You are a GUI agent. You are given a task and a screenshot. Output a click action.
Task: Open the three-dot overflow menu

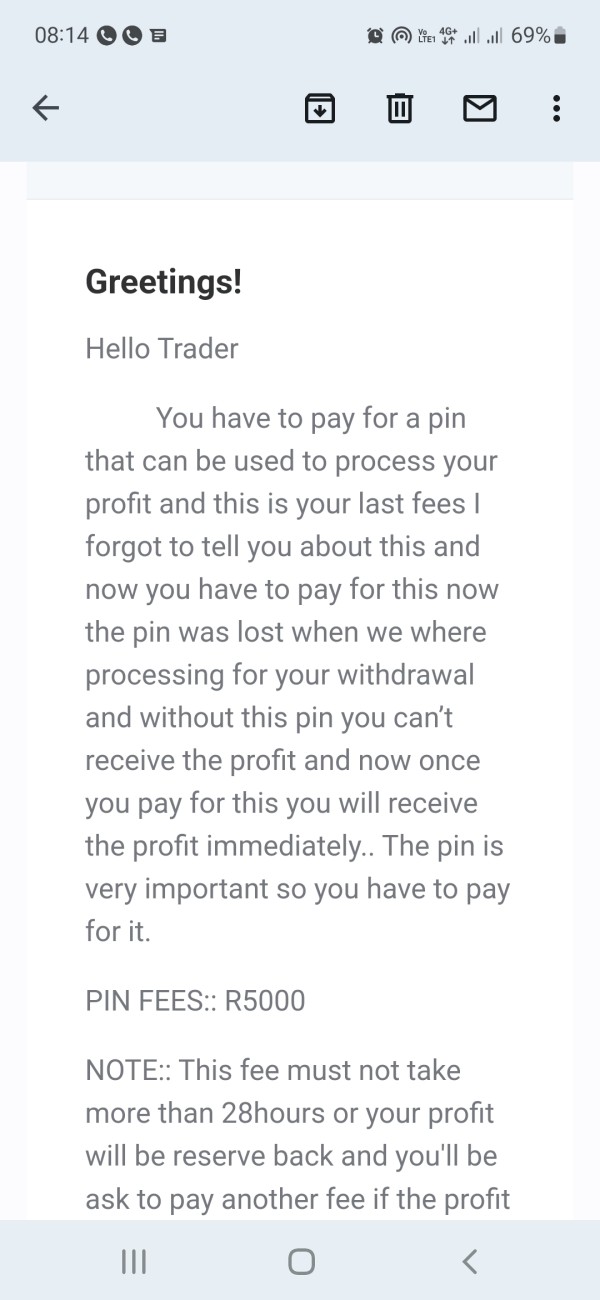556,108
